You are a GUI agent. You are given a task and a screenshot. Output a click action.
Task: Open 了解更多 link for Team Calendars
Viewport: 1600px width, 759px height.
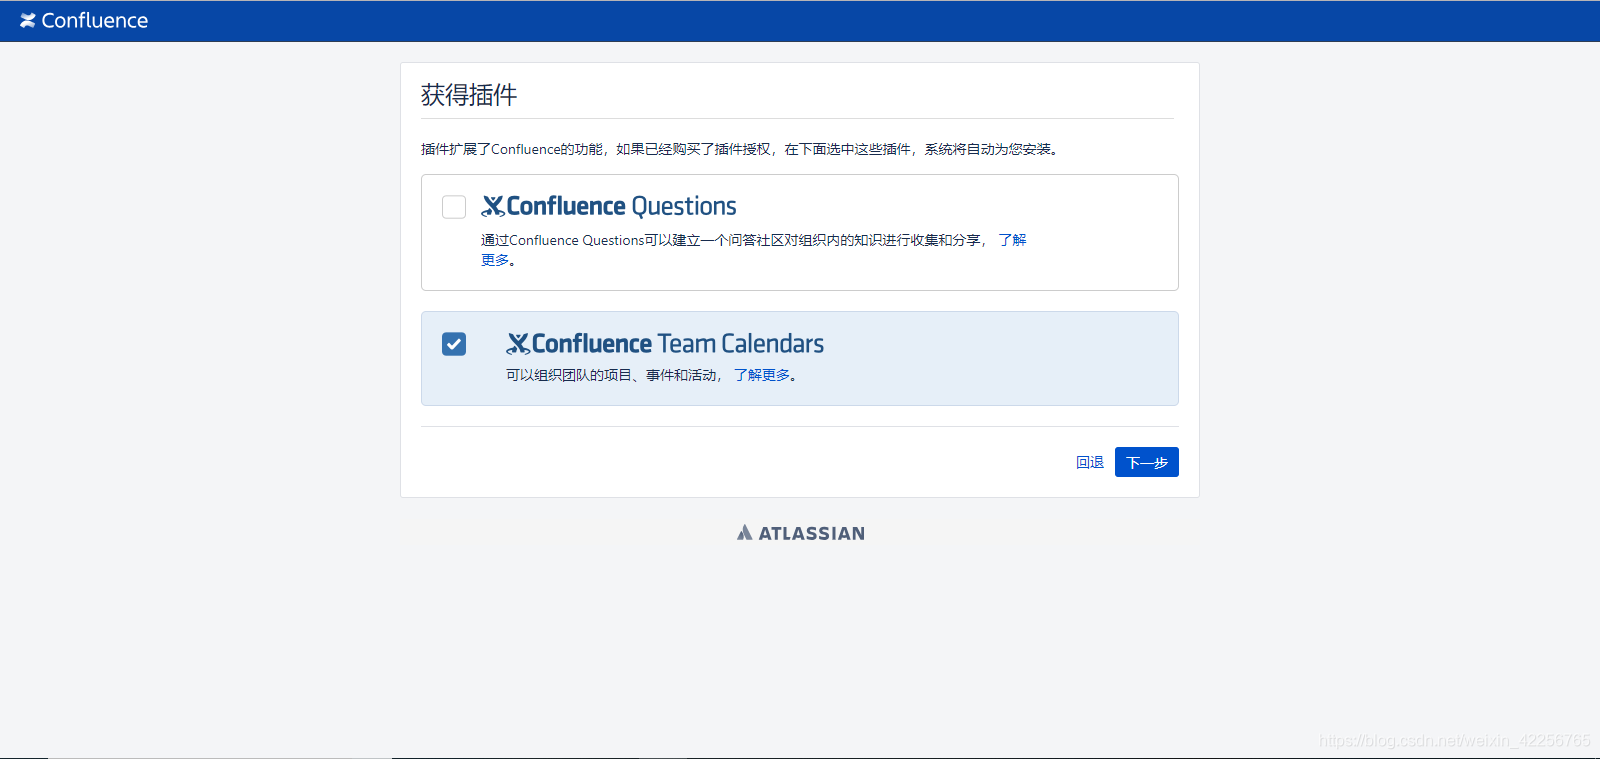coord(762,375)
